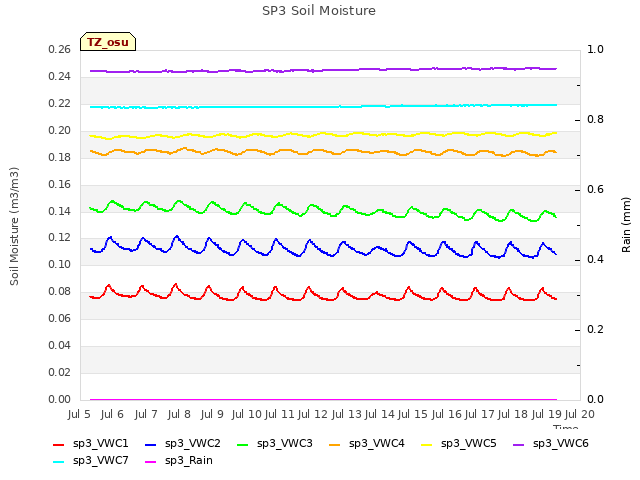Screen dimensions: 640x480
Task: Click the red sp3_VWC1 legend swatch
Action: (x=59, y=444)
